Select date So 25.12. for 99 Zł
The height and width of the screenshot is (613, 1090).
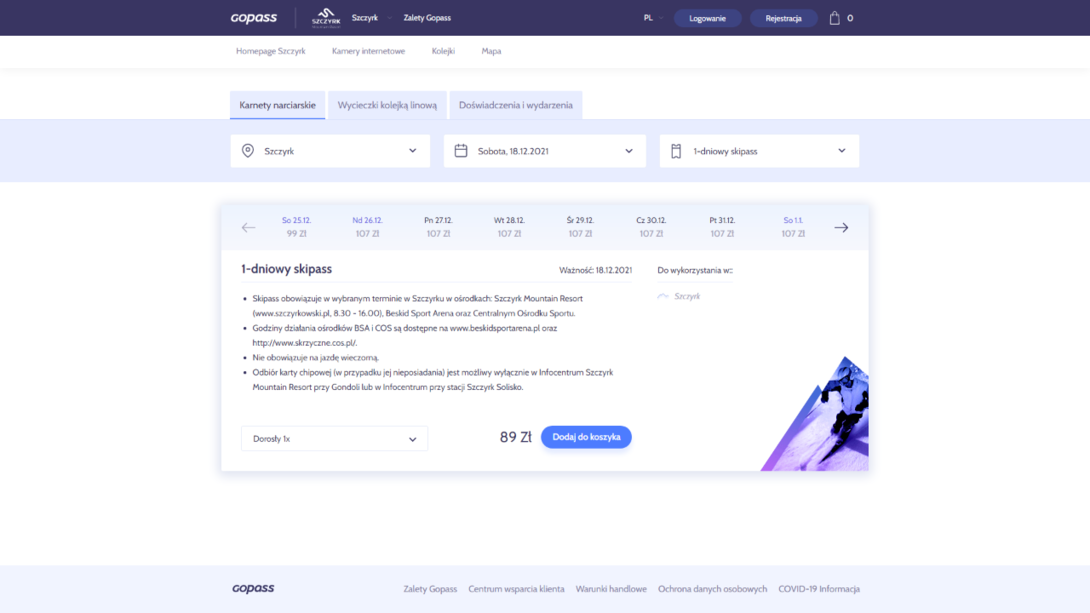[x=296, y=227]
